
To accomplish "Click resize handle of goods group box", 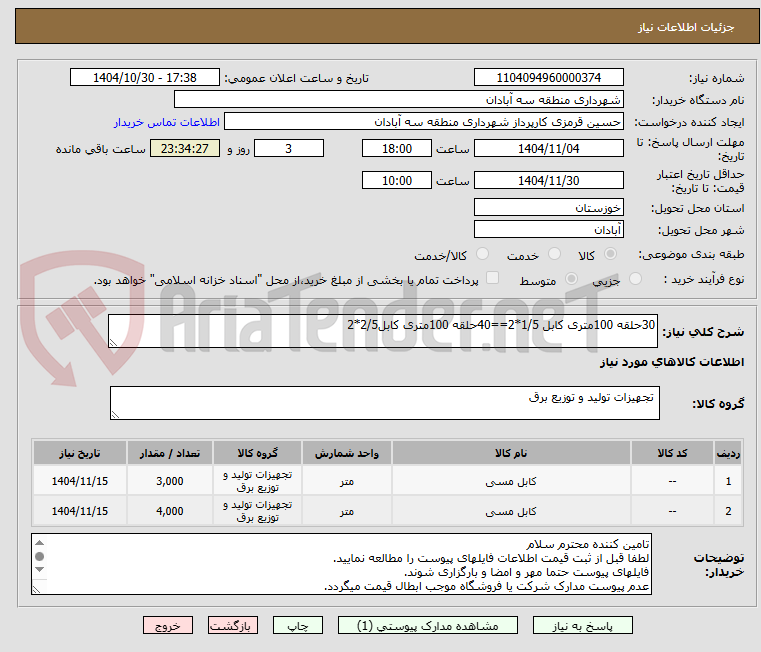I will [x=115, y=414].
